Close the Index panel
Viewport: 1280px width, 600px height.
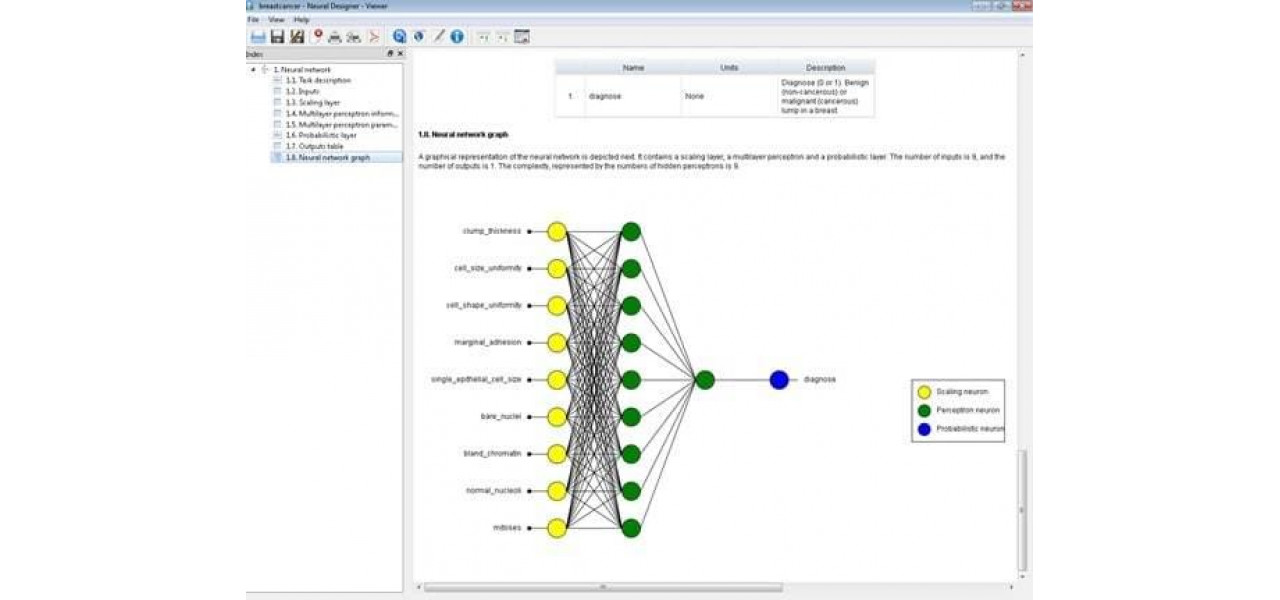[400, 53]
